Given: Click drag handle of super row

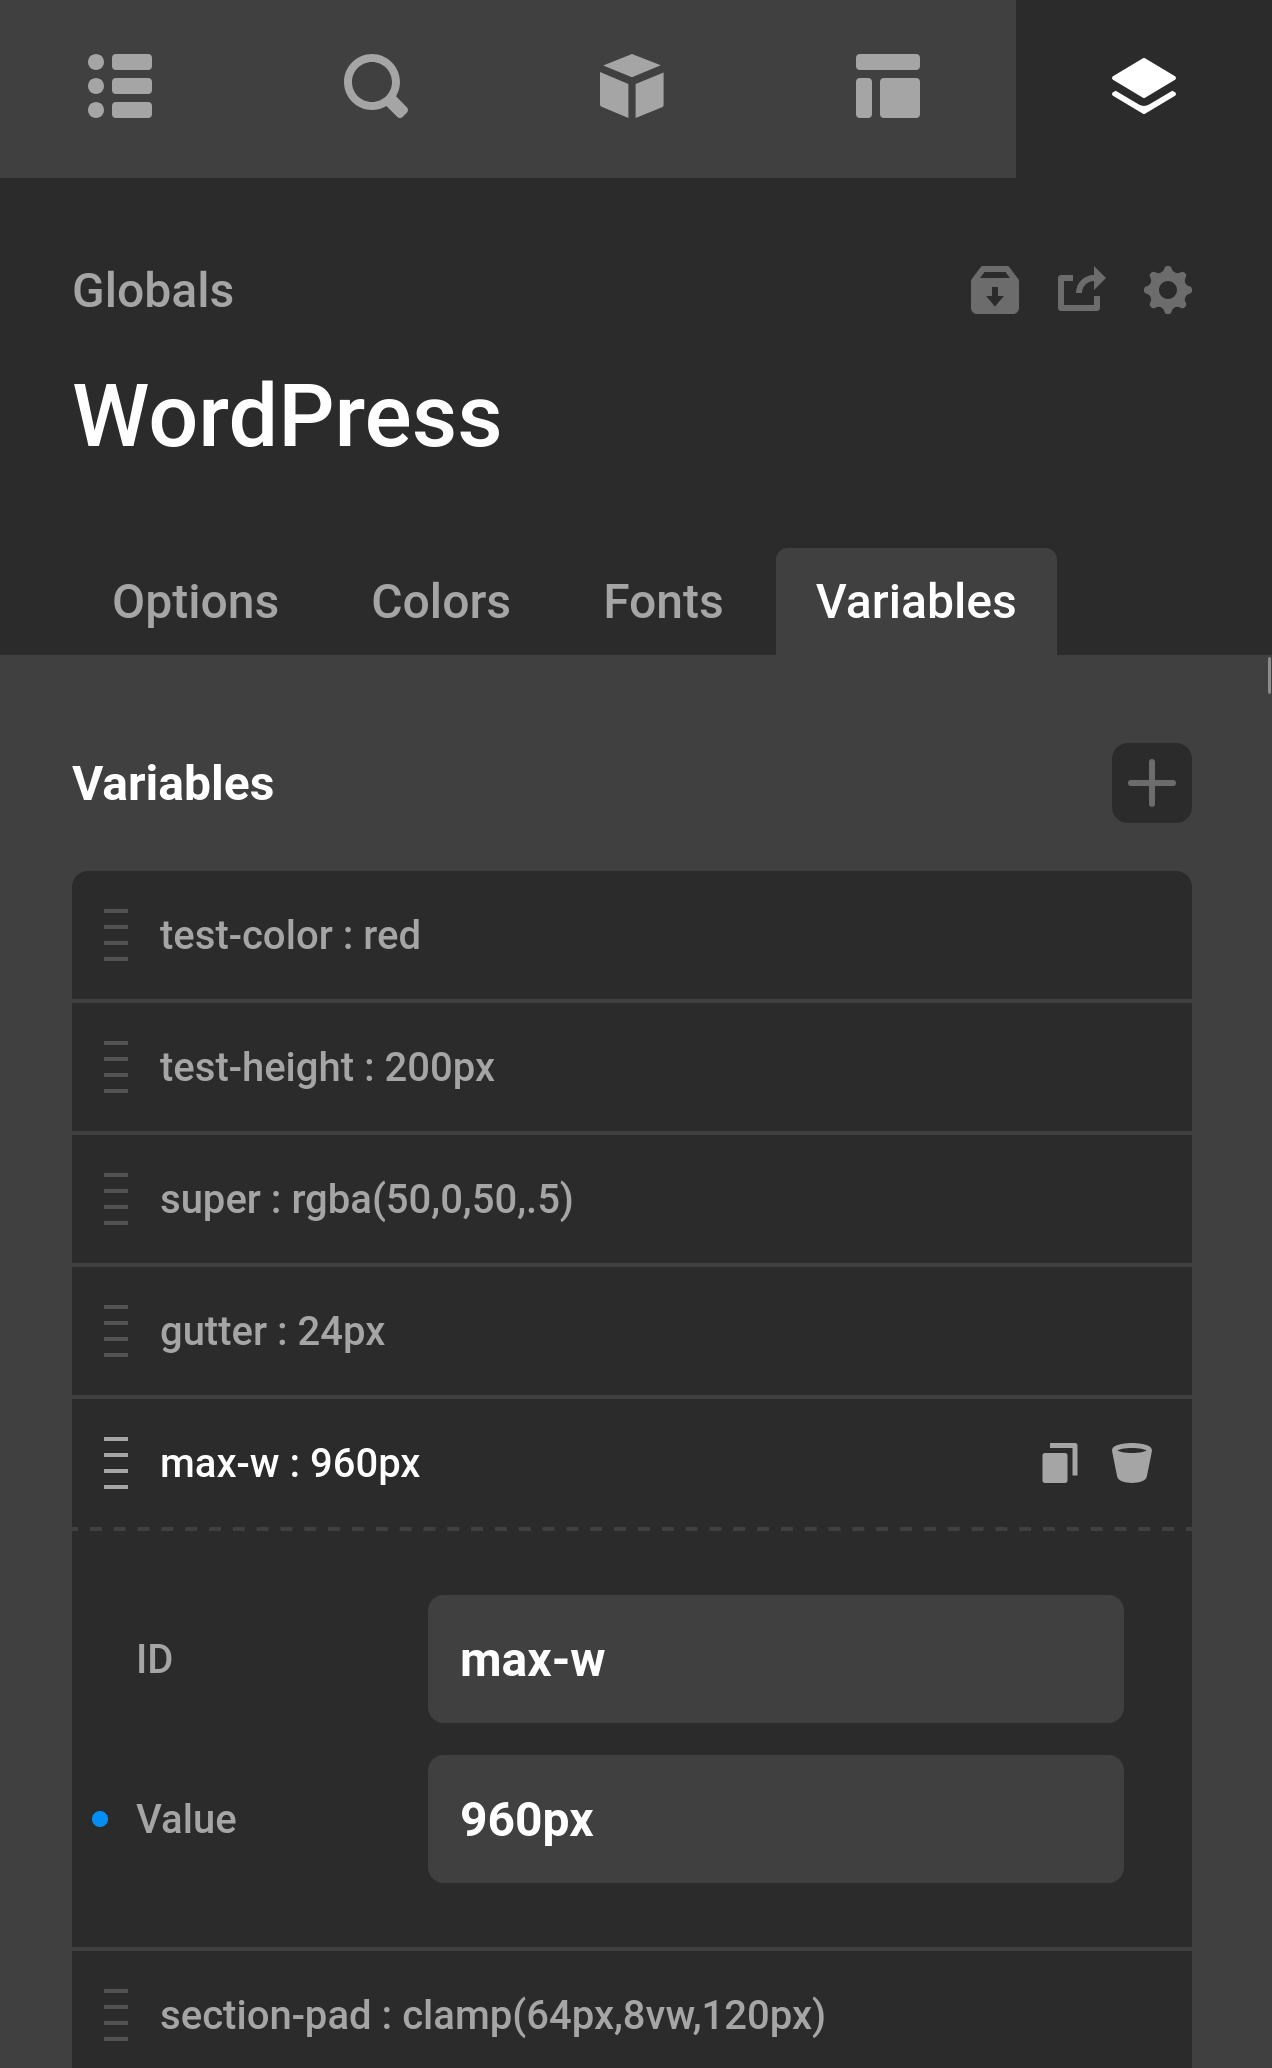Looking at the screenshot, I should [116, 1199].
